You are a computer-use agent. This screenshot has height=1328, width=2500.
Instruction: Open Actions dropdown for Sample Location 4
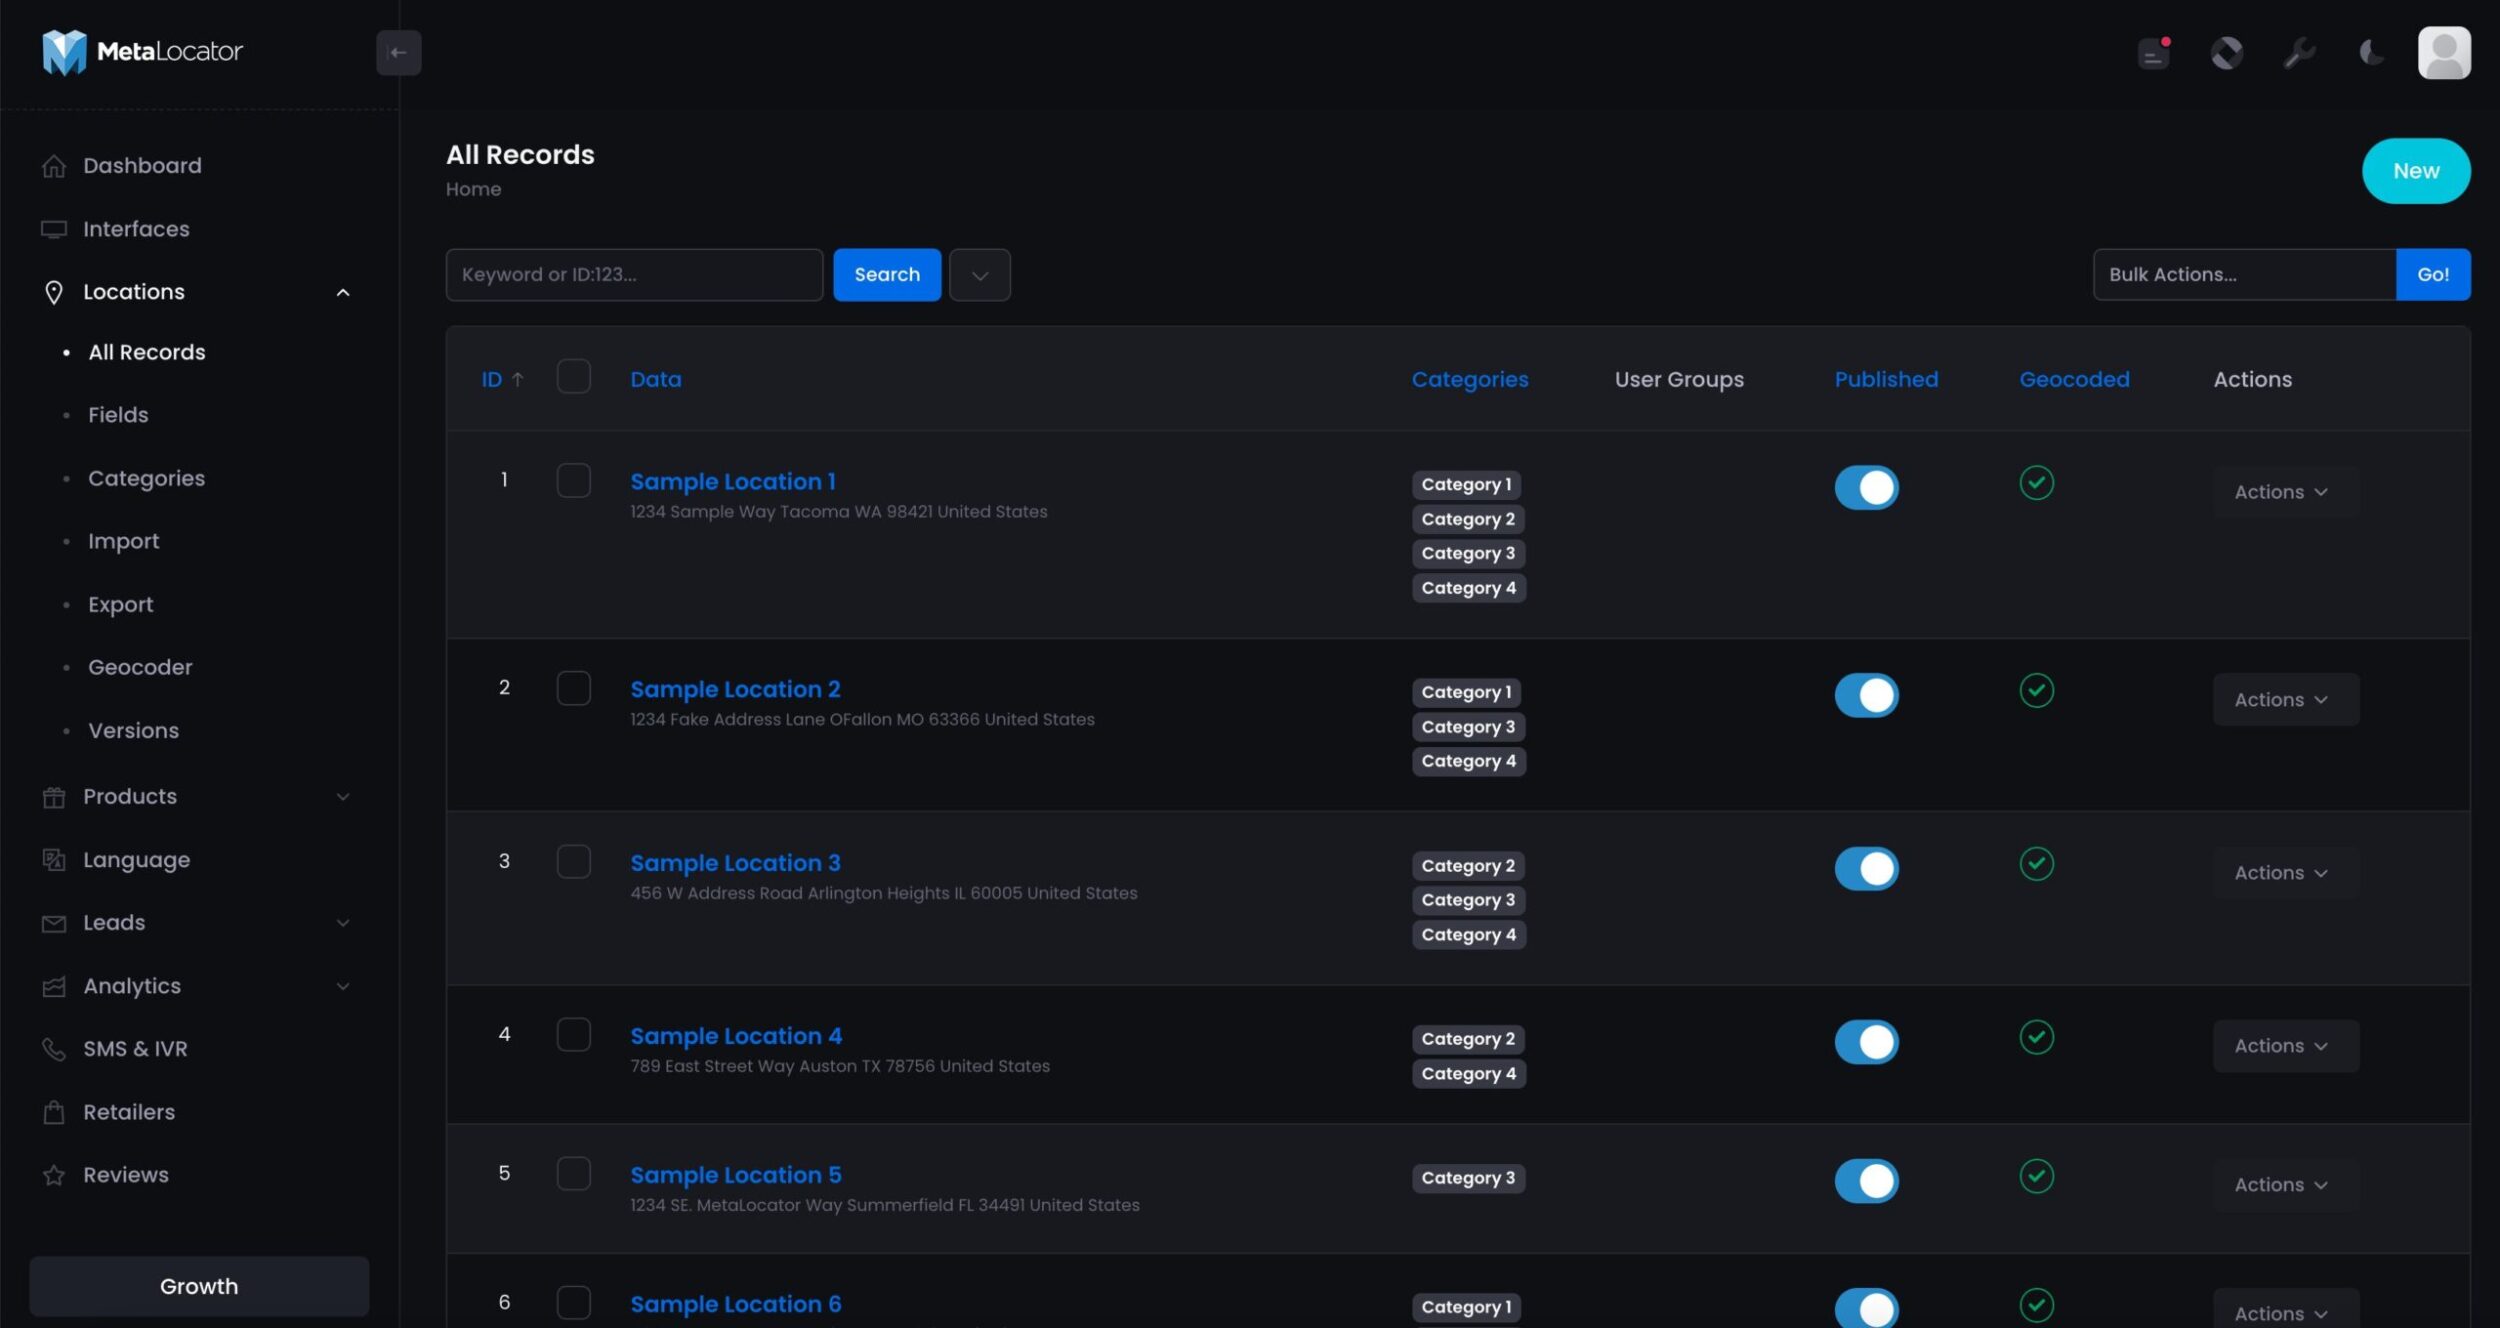(x=2285, y=1046)
